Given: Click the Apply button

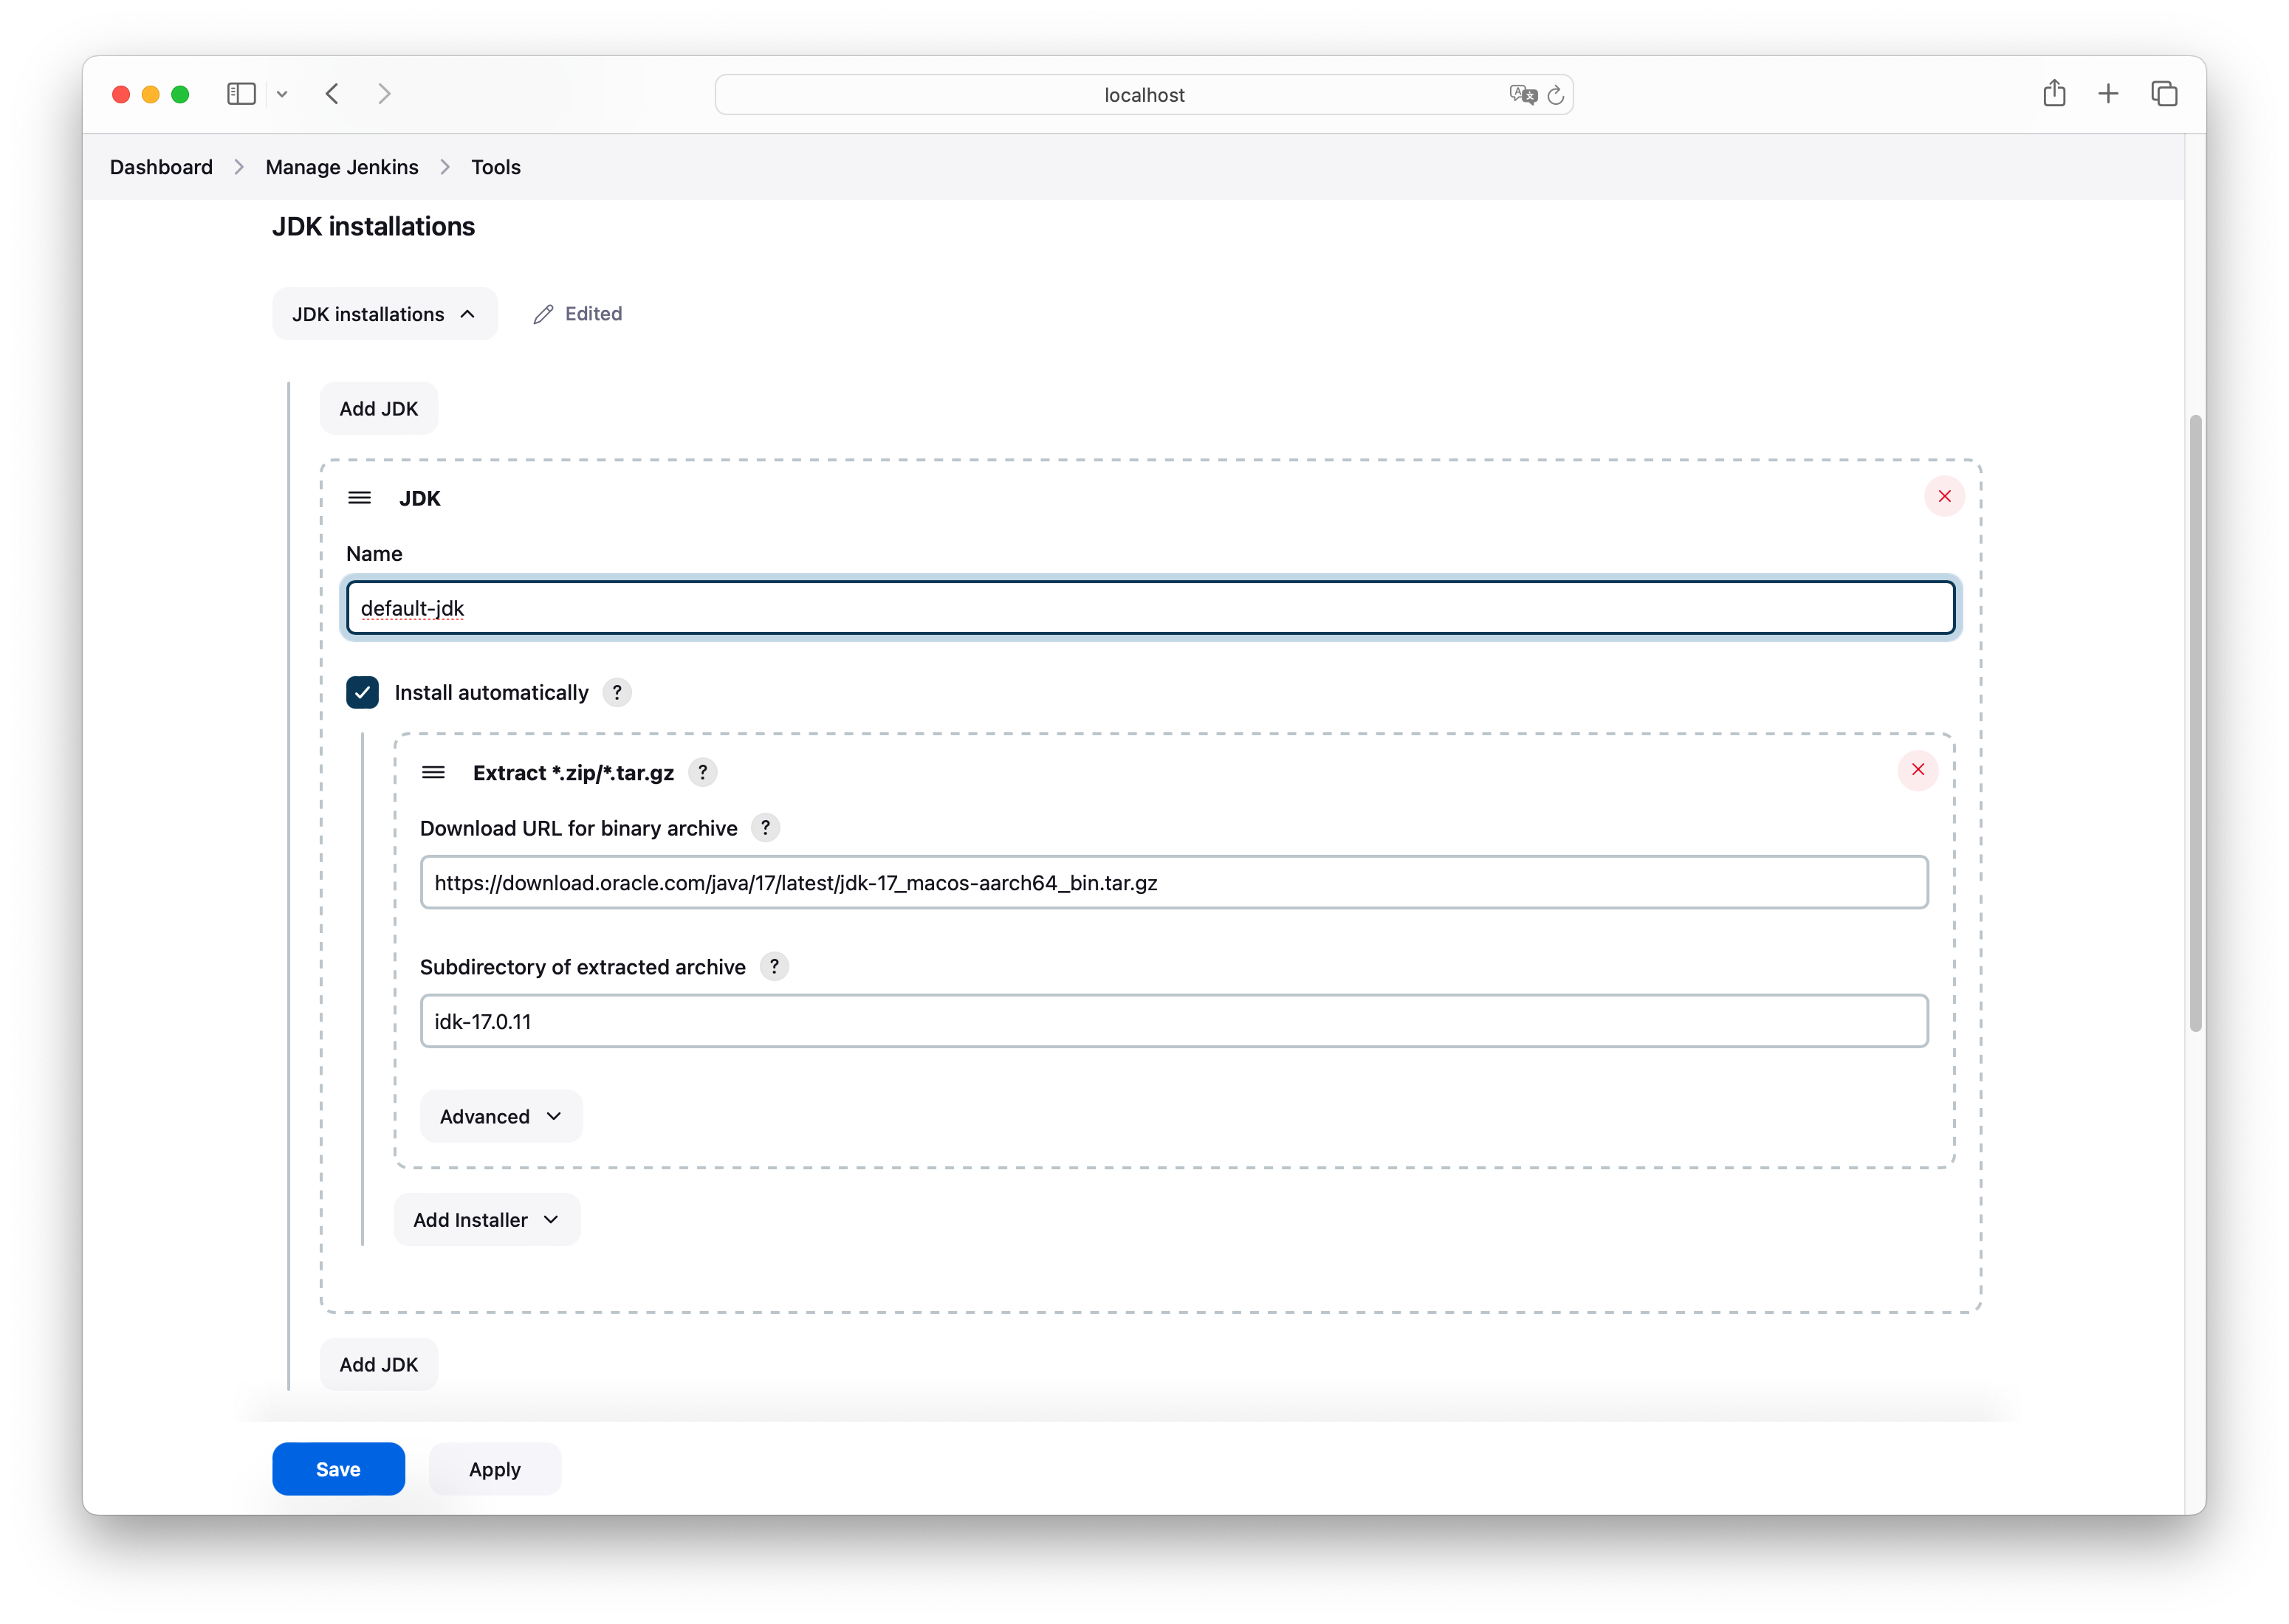Looking at the screenshot, I should pyautogui.click(x=494, y=1468).
